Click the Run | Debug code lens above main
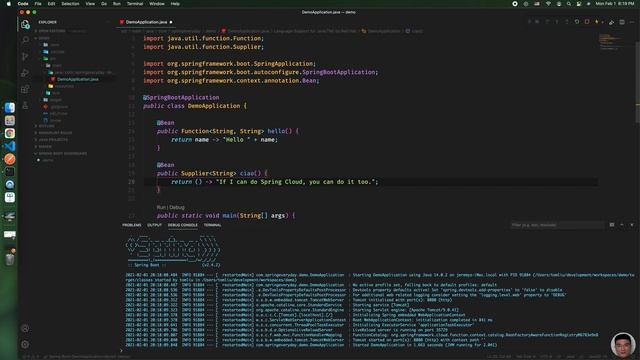The height and width of the screenshot is (360, 640). tap(171, 207)
